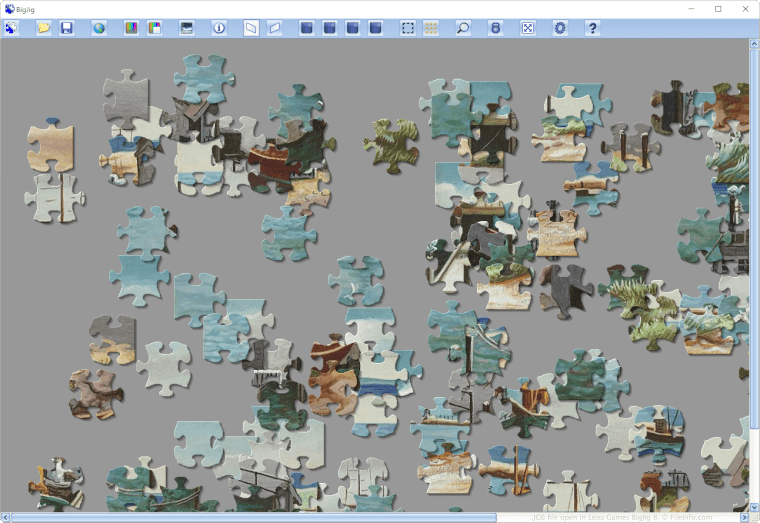Click the dashed selection rectangle icon
This screenshot has width=760, height=523.
click(x=408, y=28)
